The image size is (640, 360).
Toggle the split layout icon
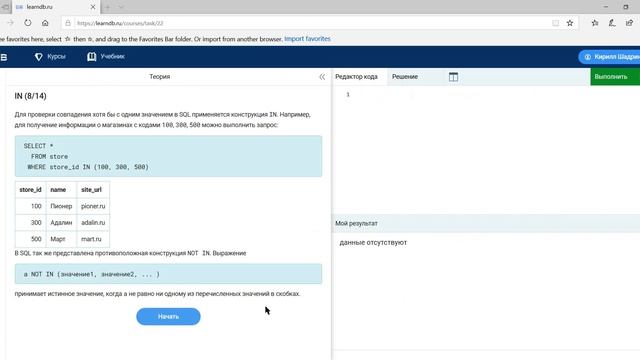[x=453, y=77]
